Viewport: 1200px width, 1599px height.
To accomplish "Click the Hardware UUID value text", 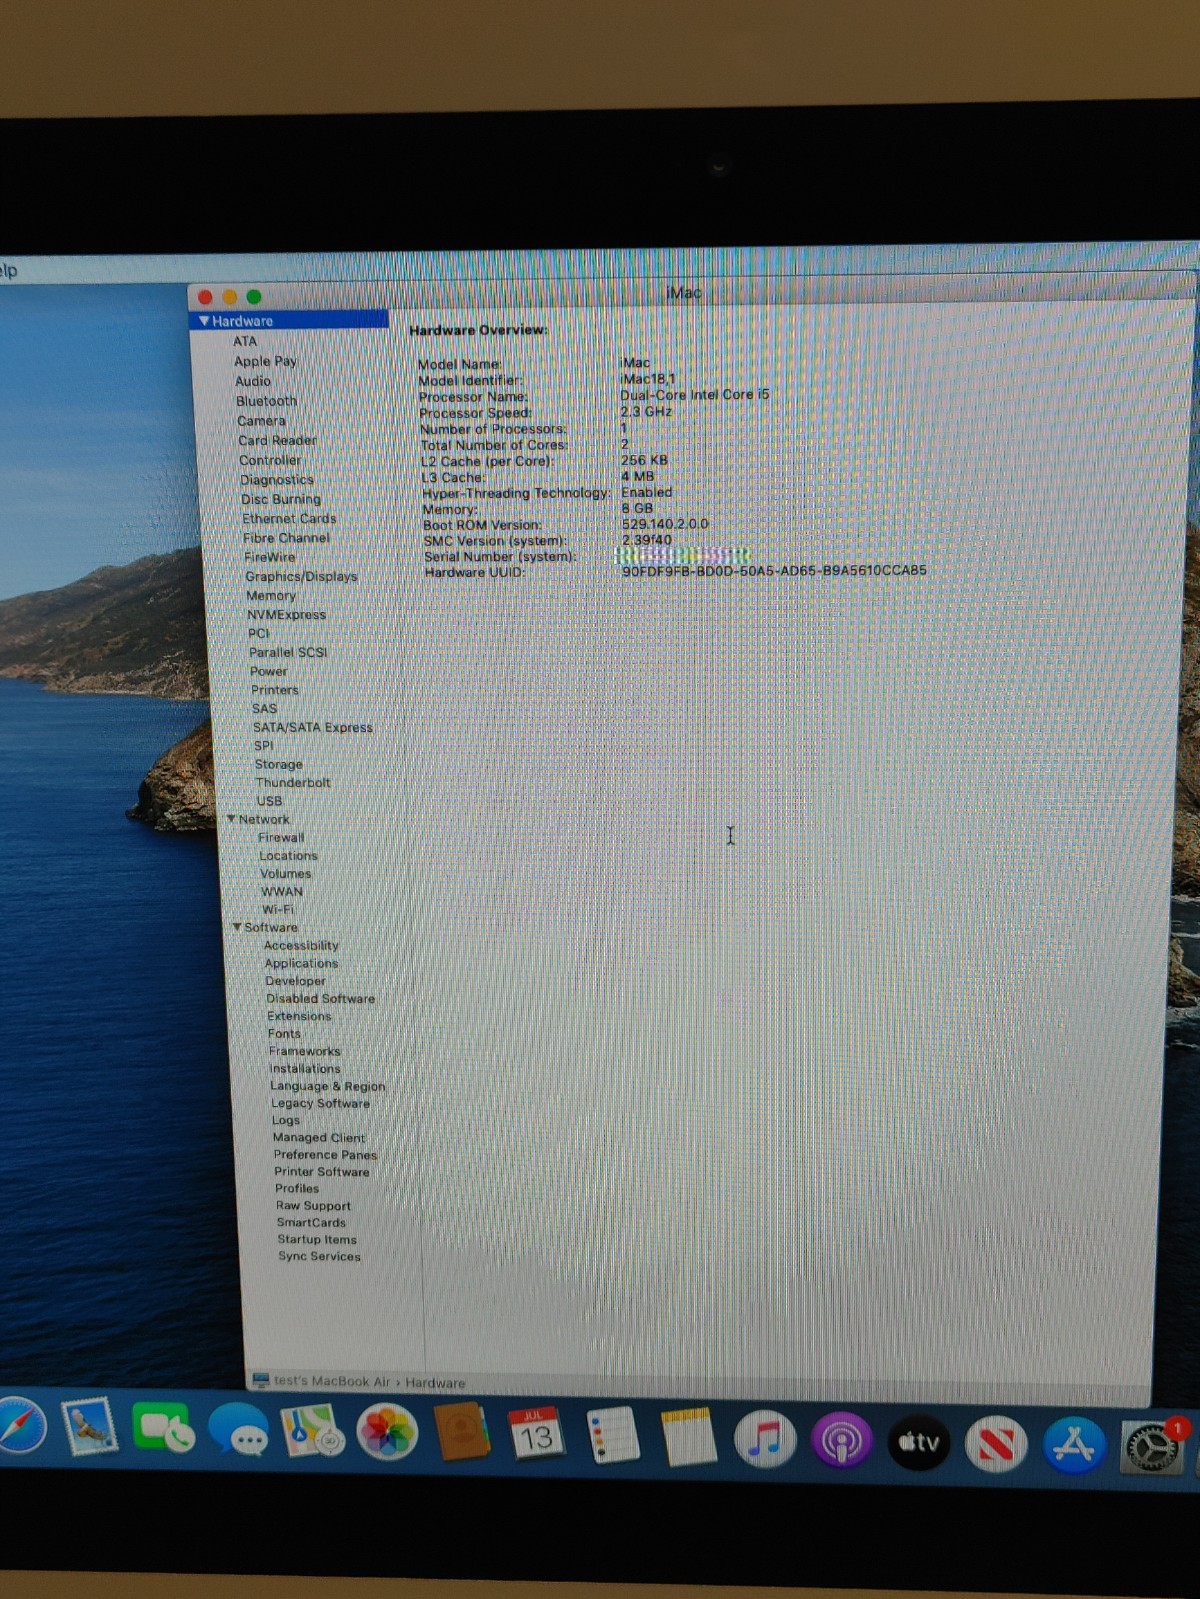I will point(774,571).
